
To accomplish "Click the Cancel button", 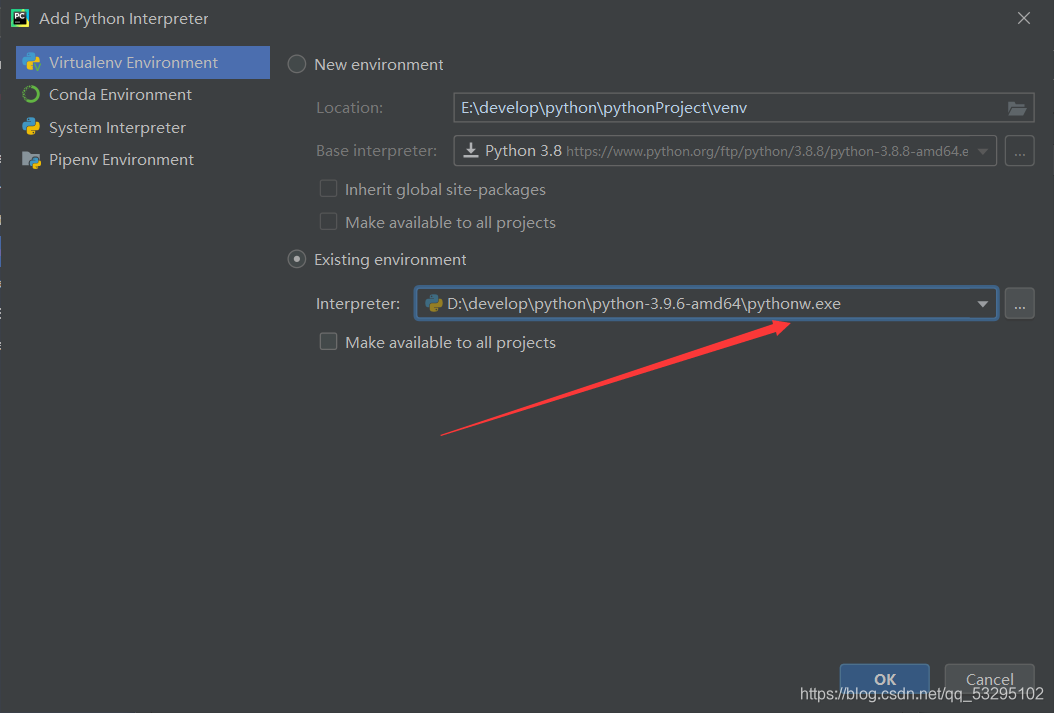I will coord(989,679).
